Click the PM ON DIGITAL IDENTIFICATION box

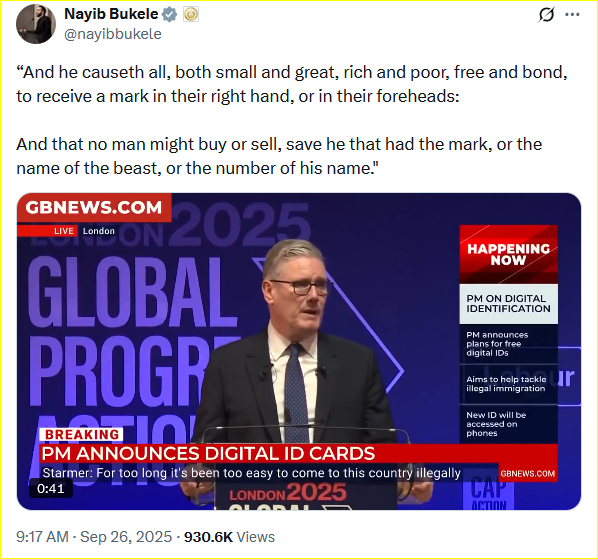508,304
